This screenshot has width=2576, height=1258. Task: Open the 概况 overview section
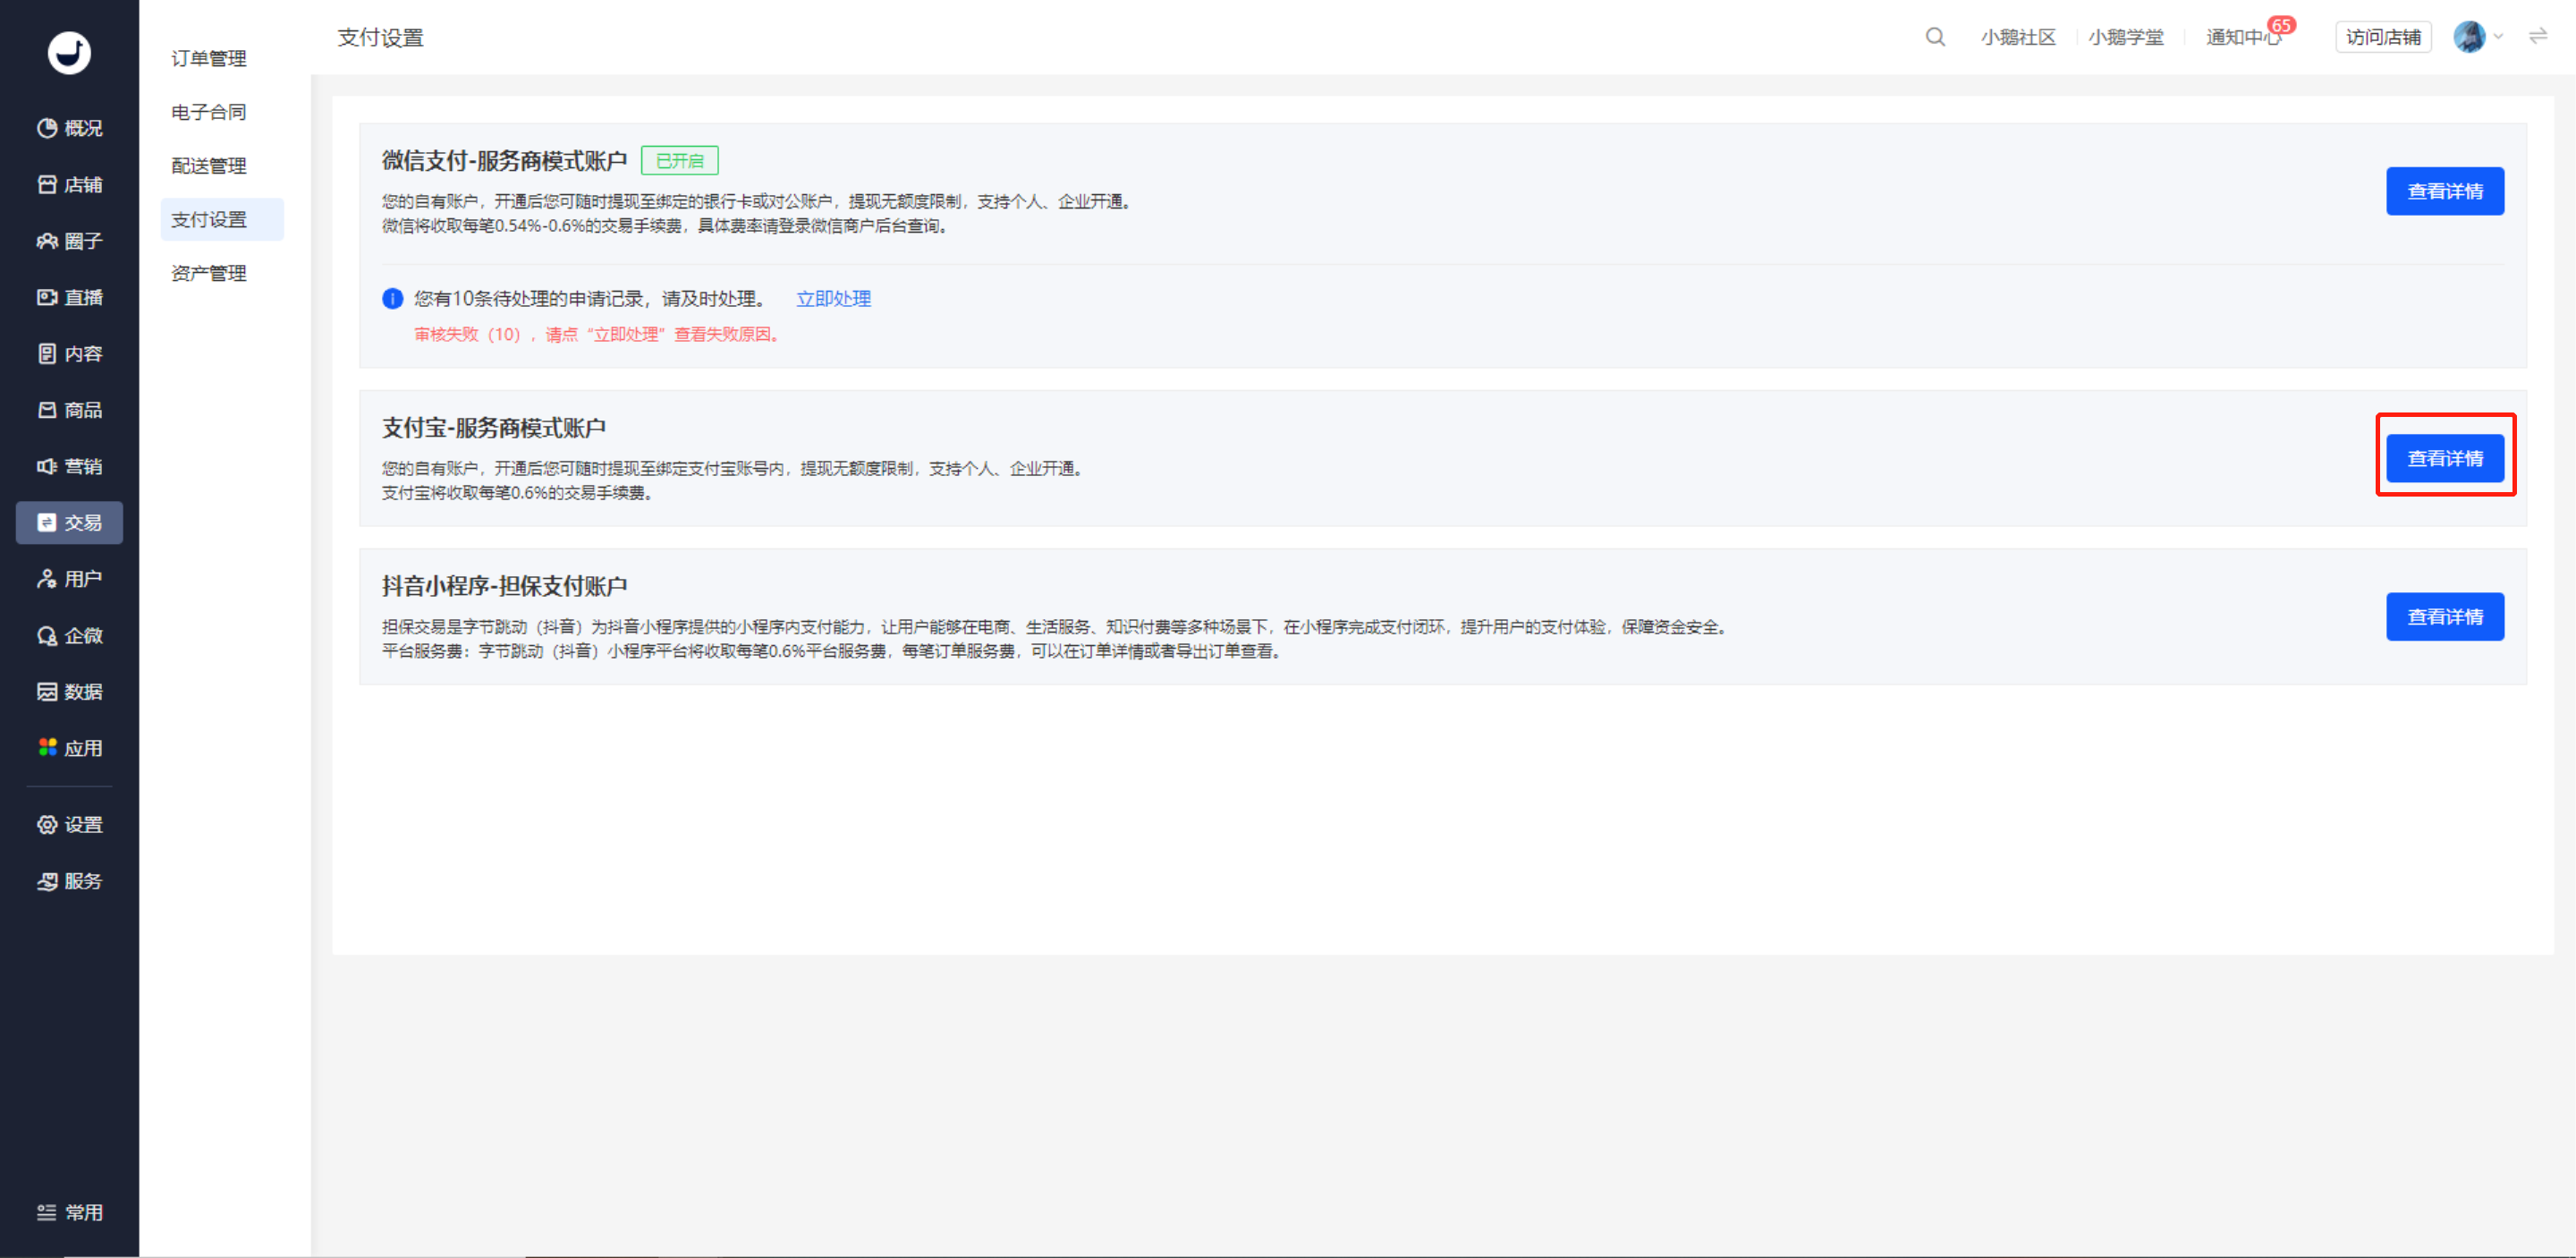[x=69, y=128]
